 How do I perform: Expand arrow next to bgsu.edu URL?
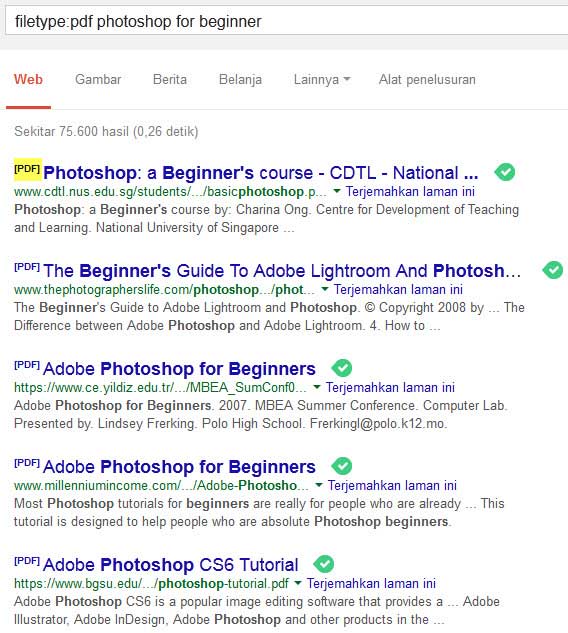(298, 583)
